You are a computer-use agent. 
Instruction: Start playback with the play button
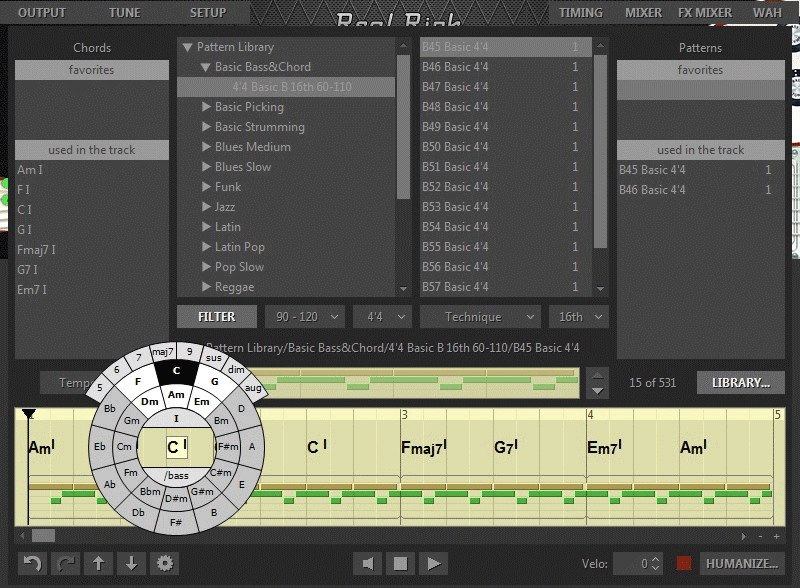433,564
